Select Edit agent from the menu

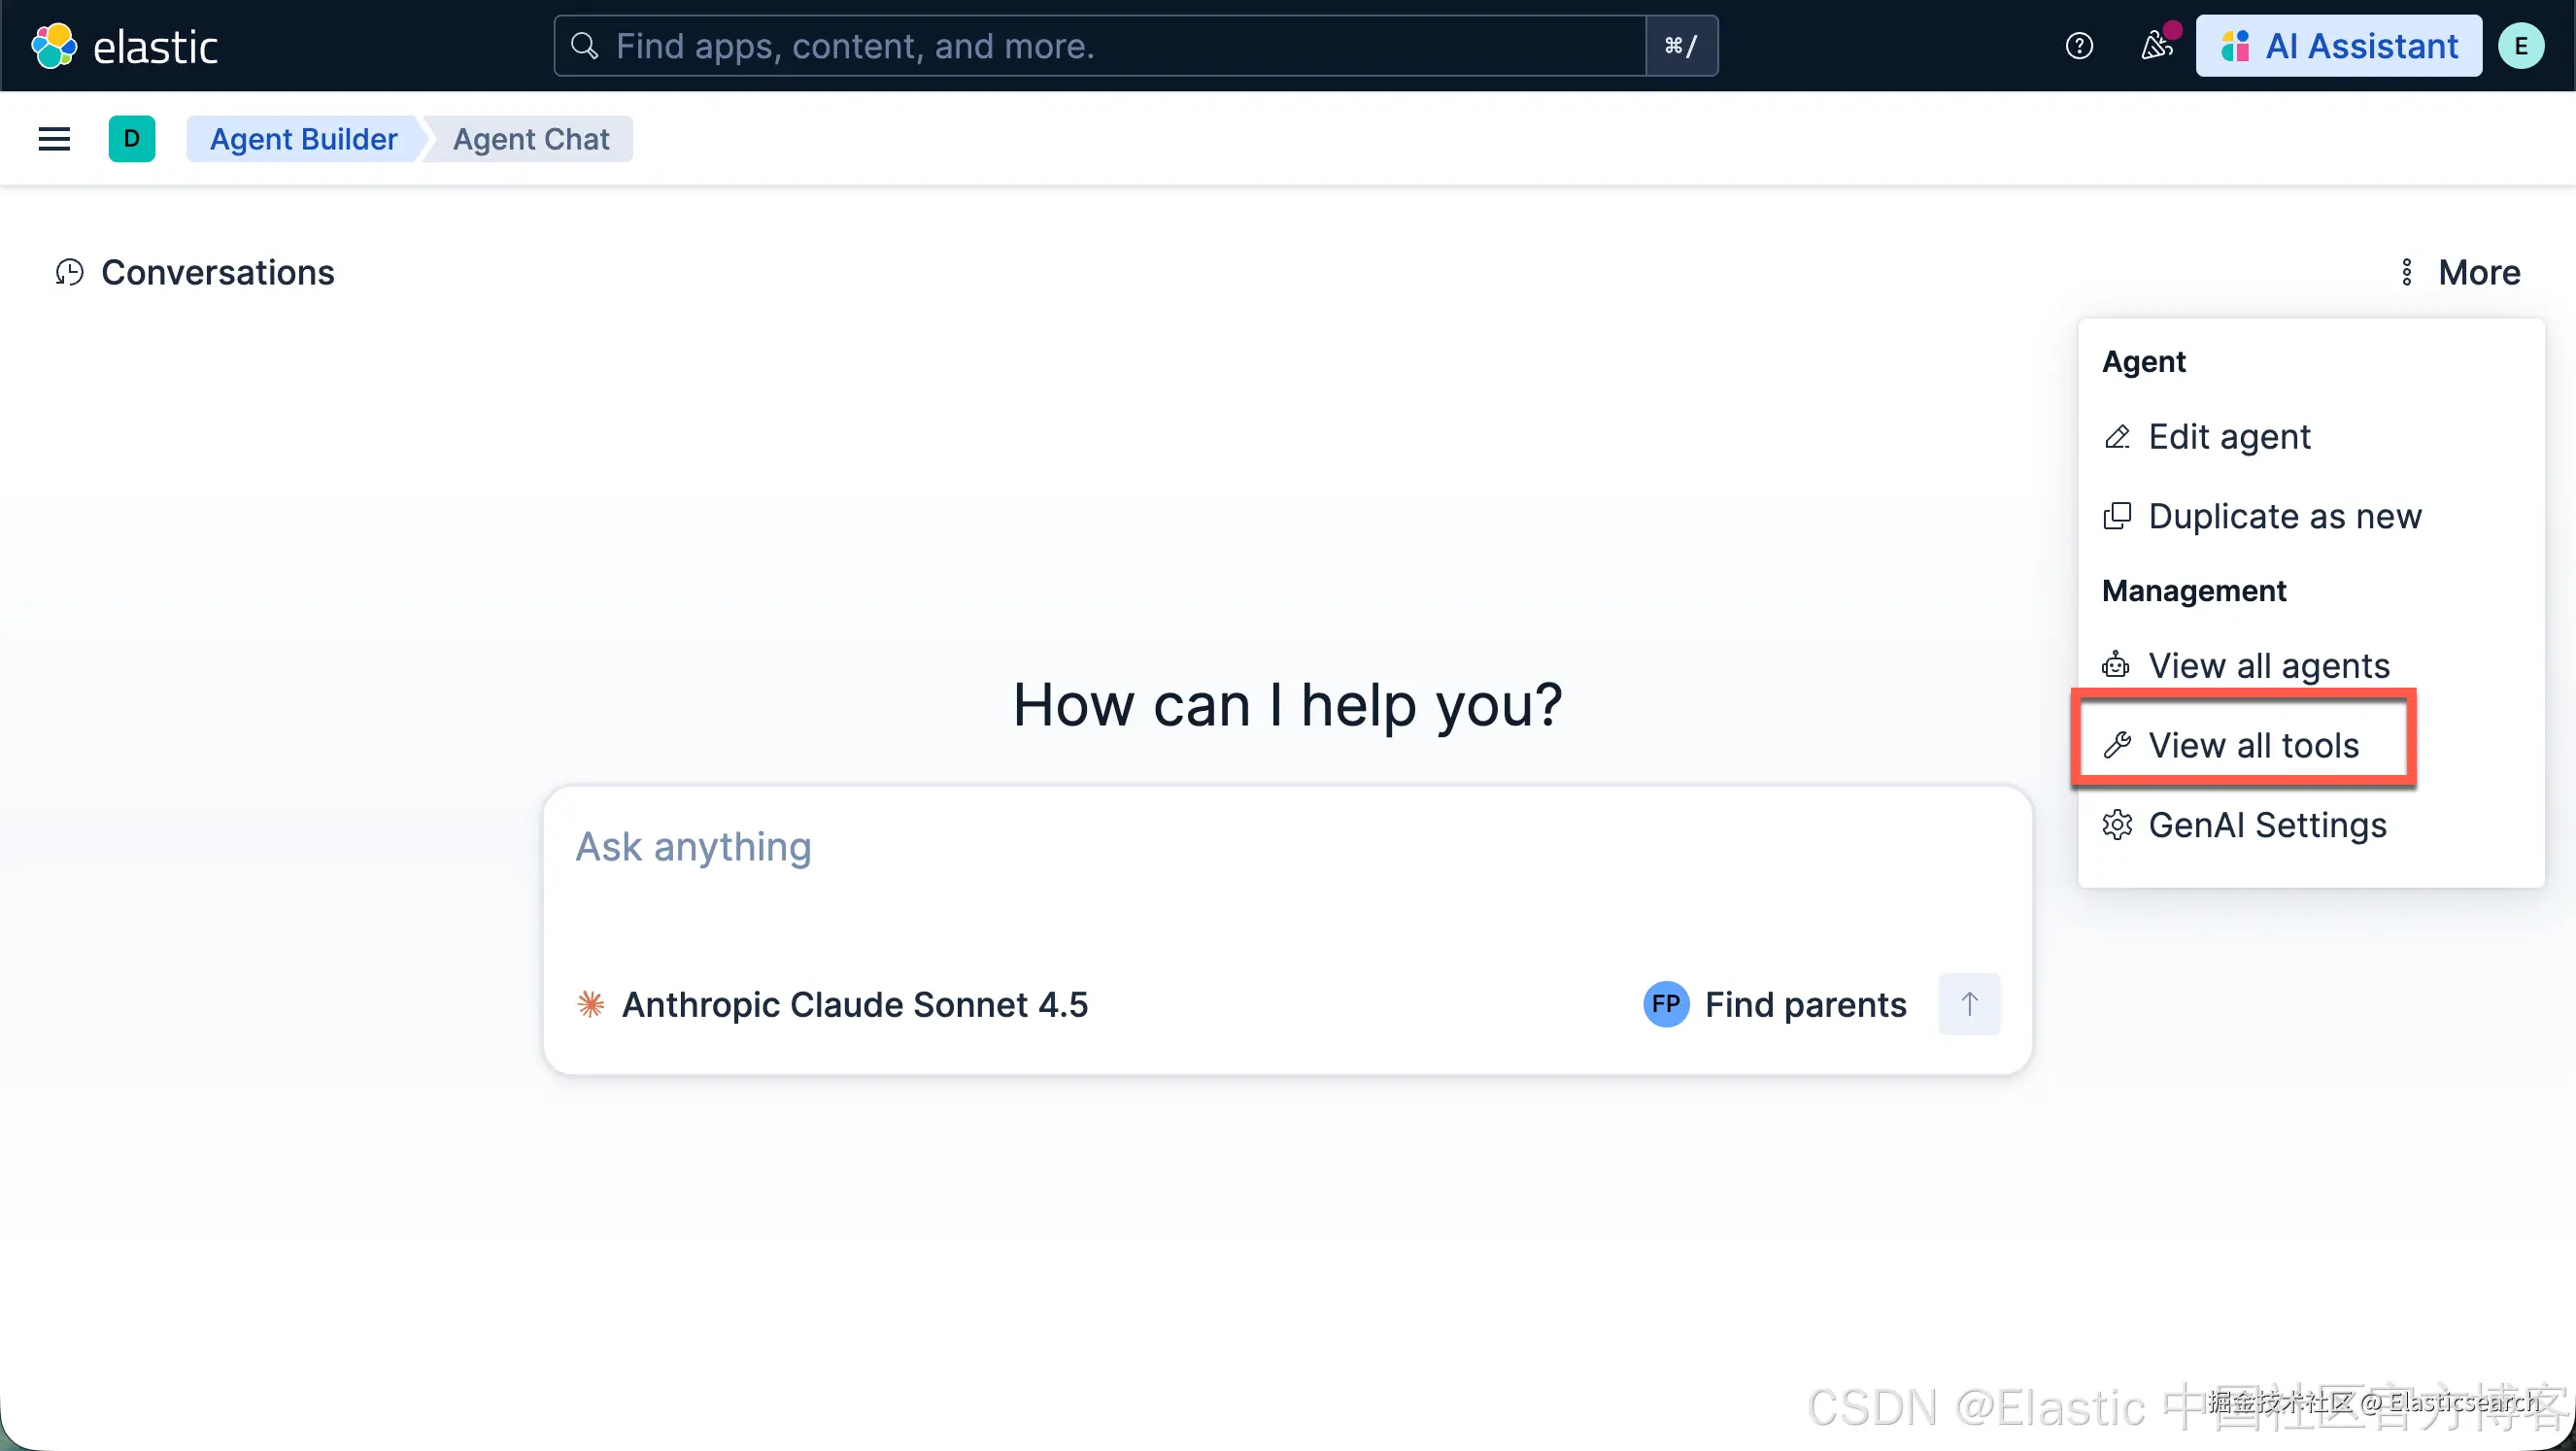[x=2229, y=437]
